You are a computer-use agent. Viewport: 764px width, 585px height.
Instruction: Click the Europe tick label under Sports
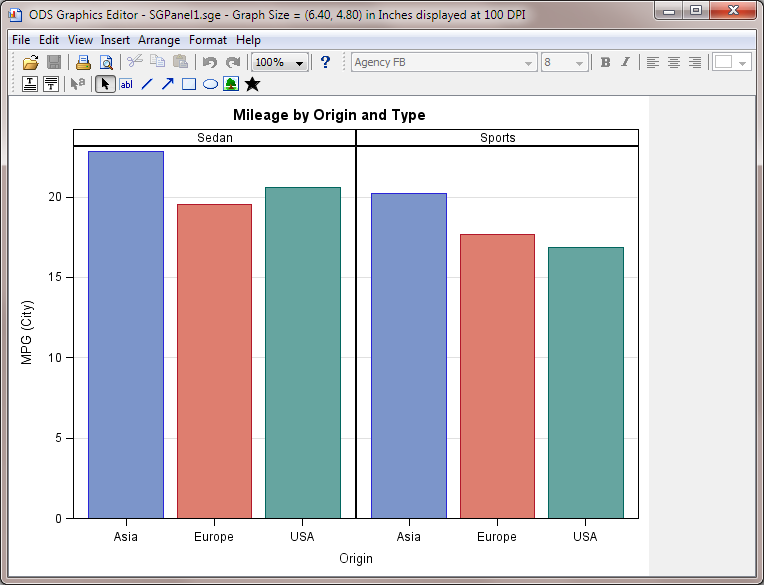click(x=497, y=537)
